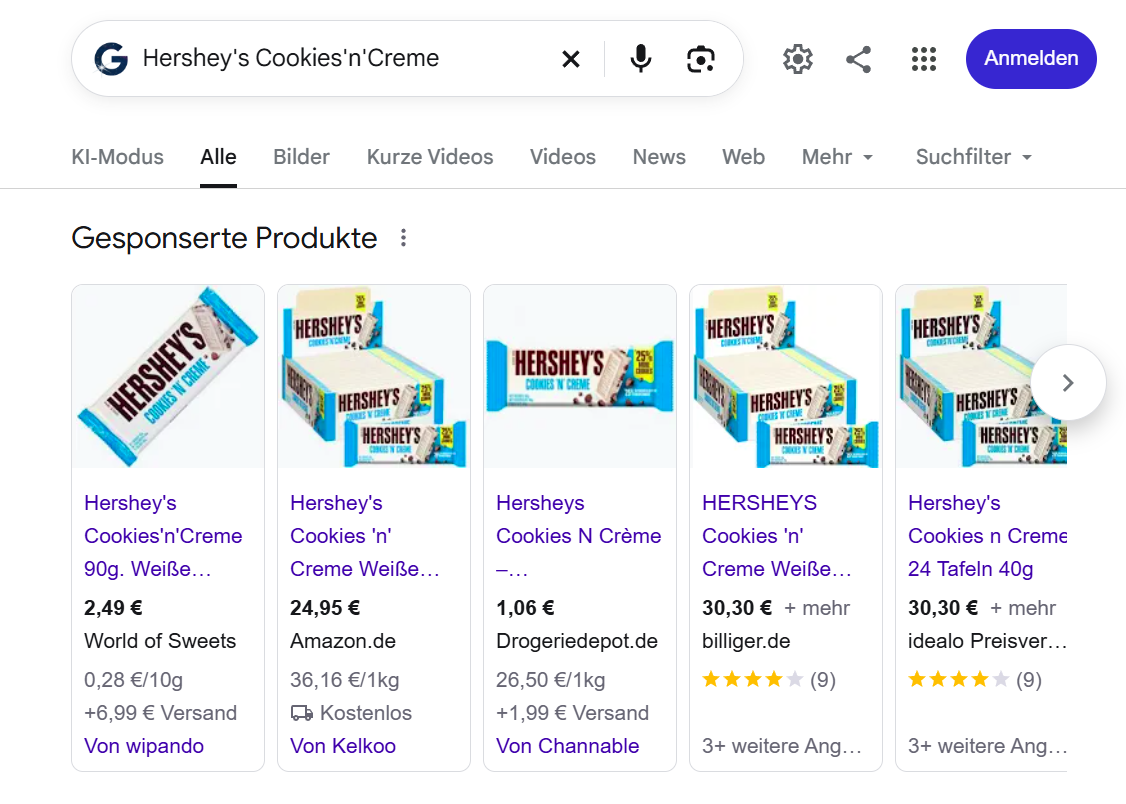
Task: Click the 2,49 € price
Action: [113, 608]
